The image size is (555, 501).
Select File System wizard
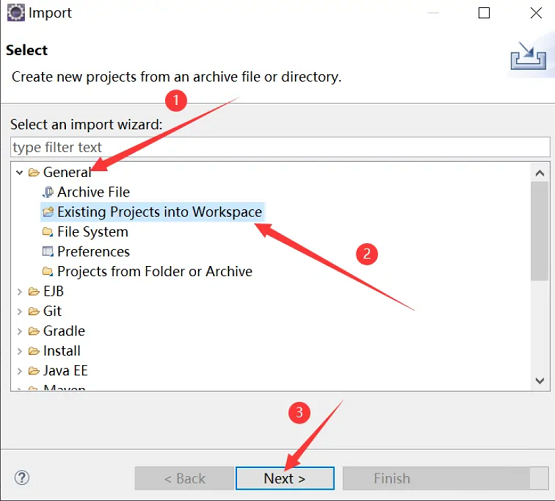[93, 232]
